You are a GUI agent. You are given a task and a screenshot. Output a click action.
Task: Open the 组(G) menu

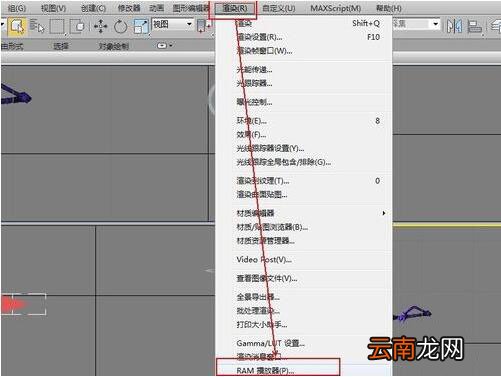[x=16, y=8]
